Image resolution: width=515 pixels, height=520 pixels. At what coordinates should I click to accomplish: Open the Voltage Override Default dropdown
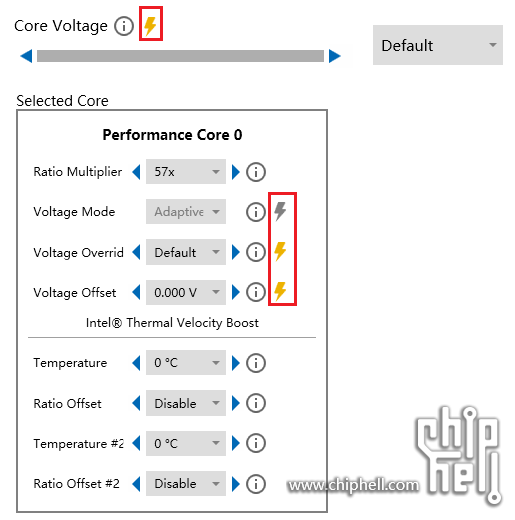pyautogui.click(x=186, y=252)
